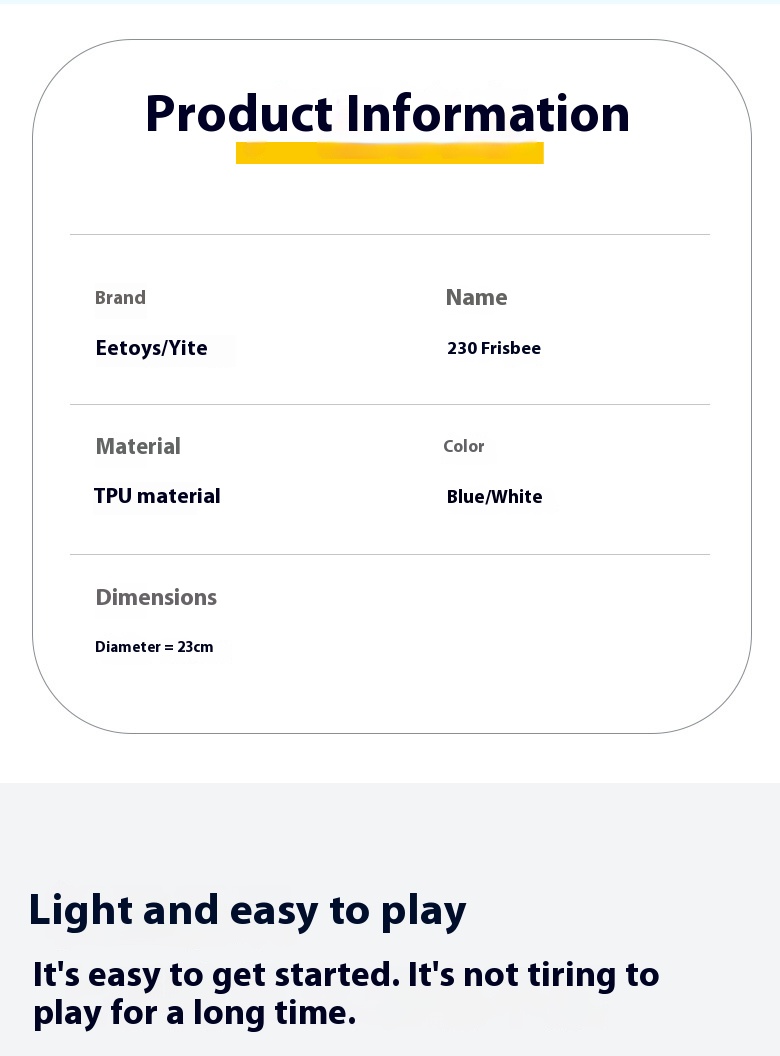
Task: Select the Name field label
Action: coord(476,298)
